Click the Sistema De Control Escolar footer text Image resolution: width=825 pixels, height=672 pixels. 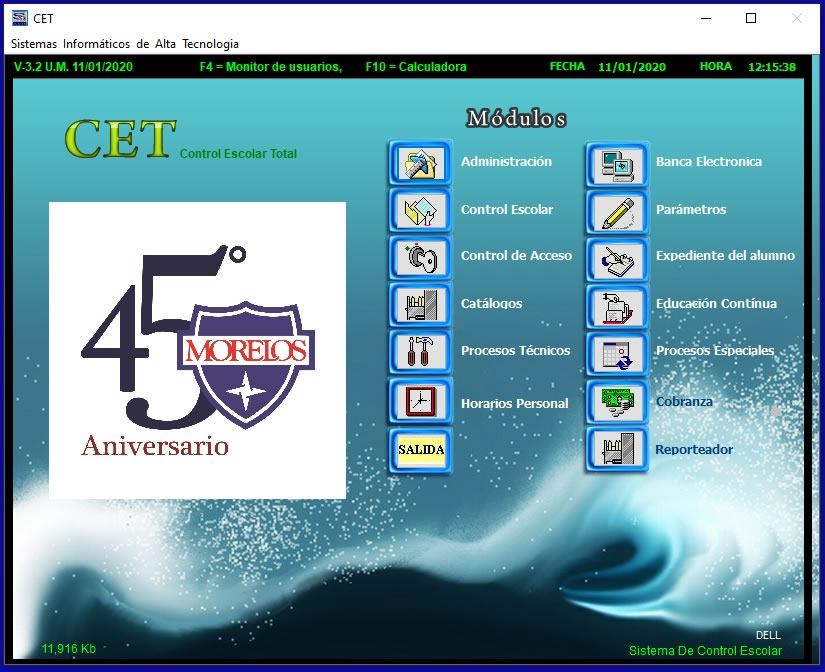tap(705, 651)
